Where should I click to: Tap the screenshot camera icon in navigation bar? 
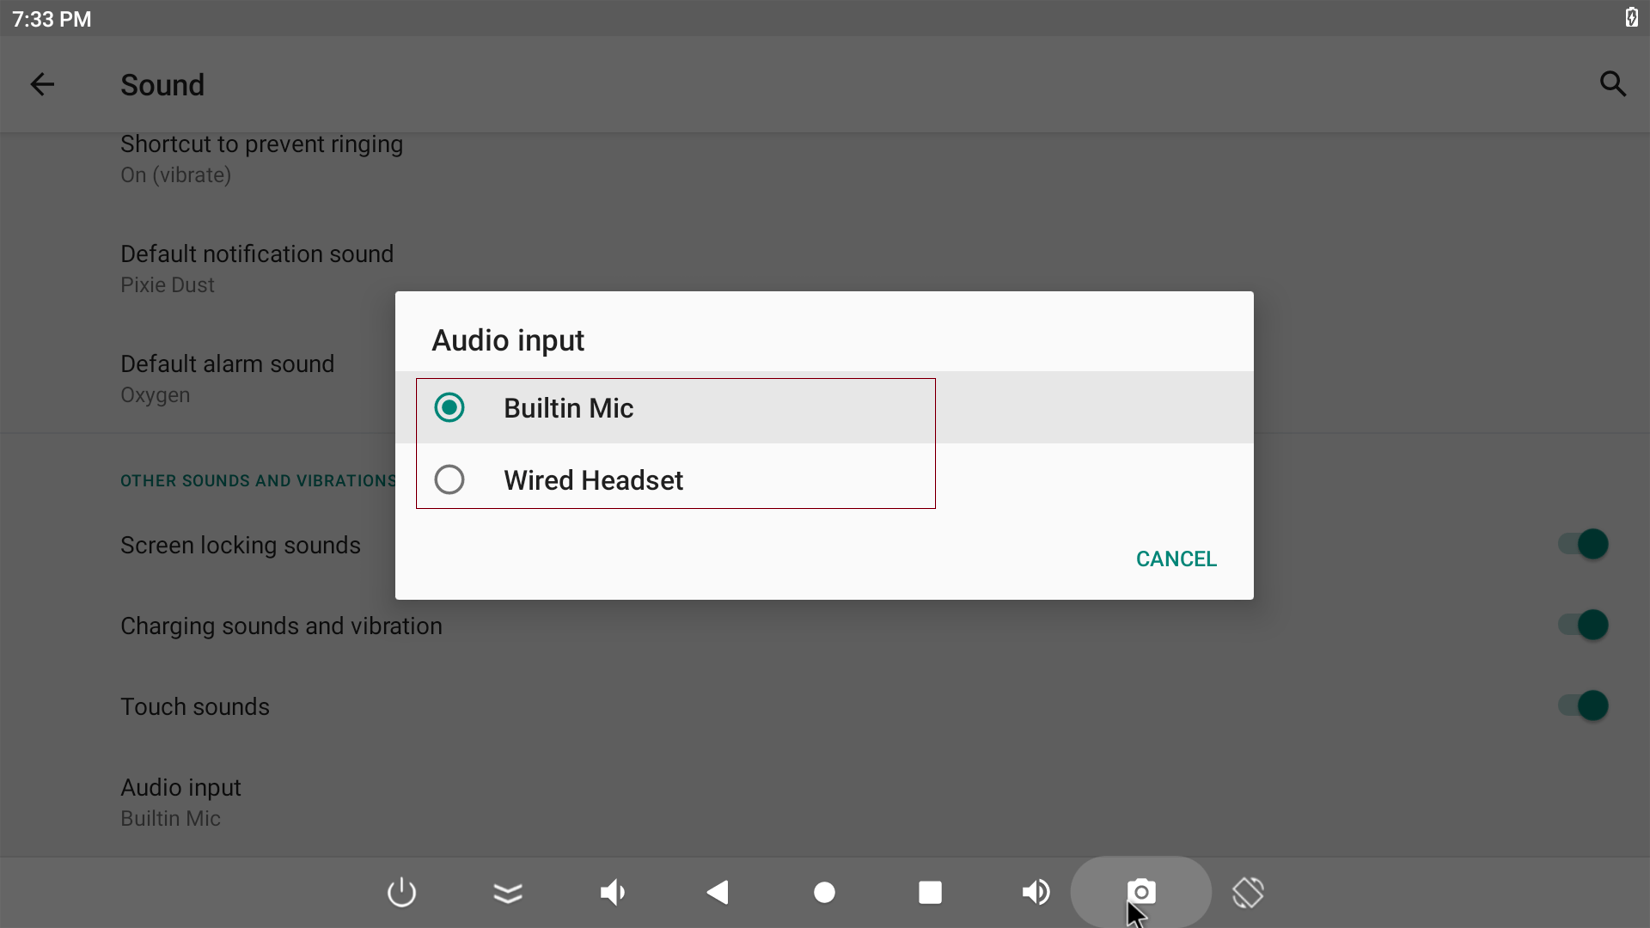[x=1140, y=892]
